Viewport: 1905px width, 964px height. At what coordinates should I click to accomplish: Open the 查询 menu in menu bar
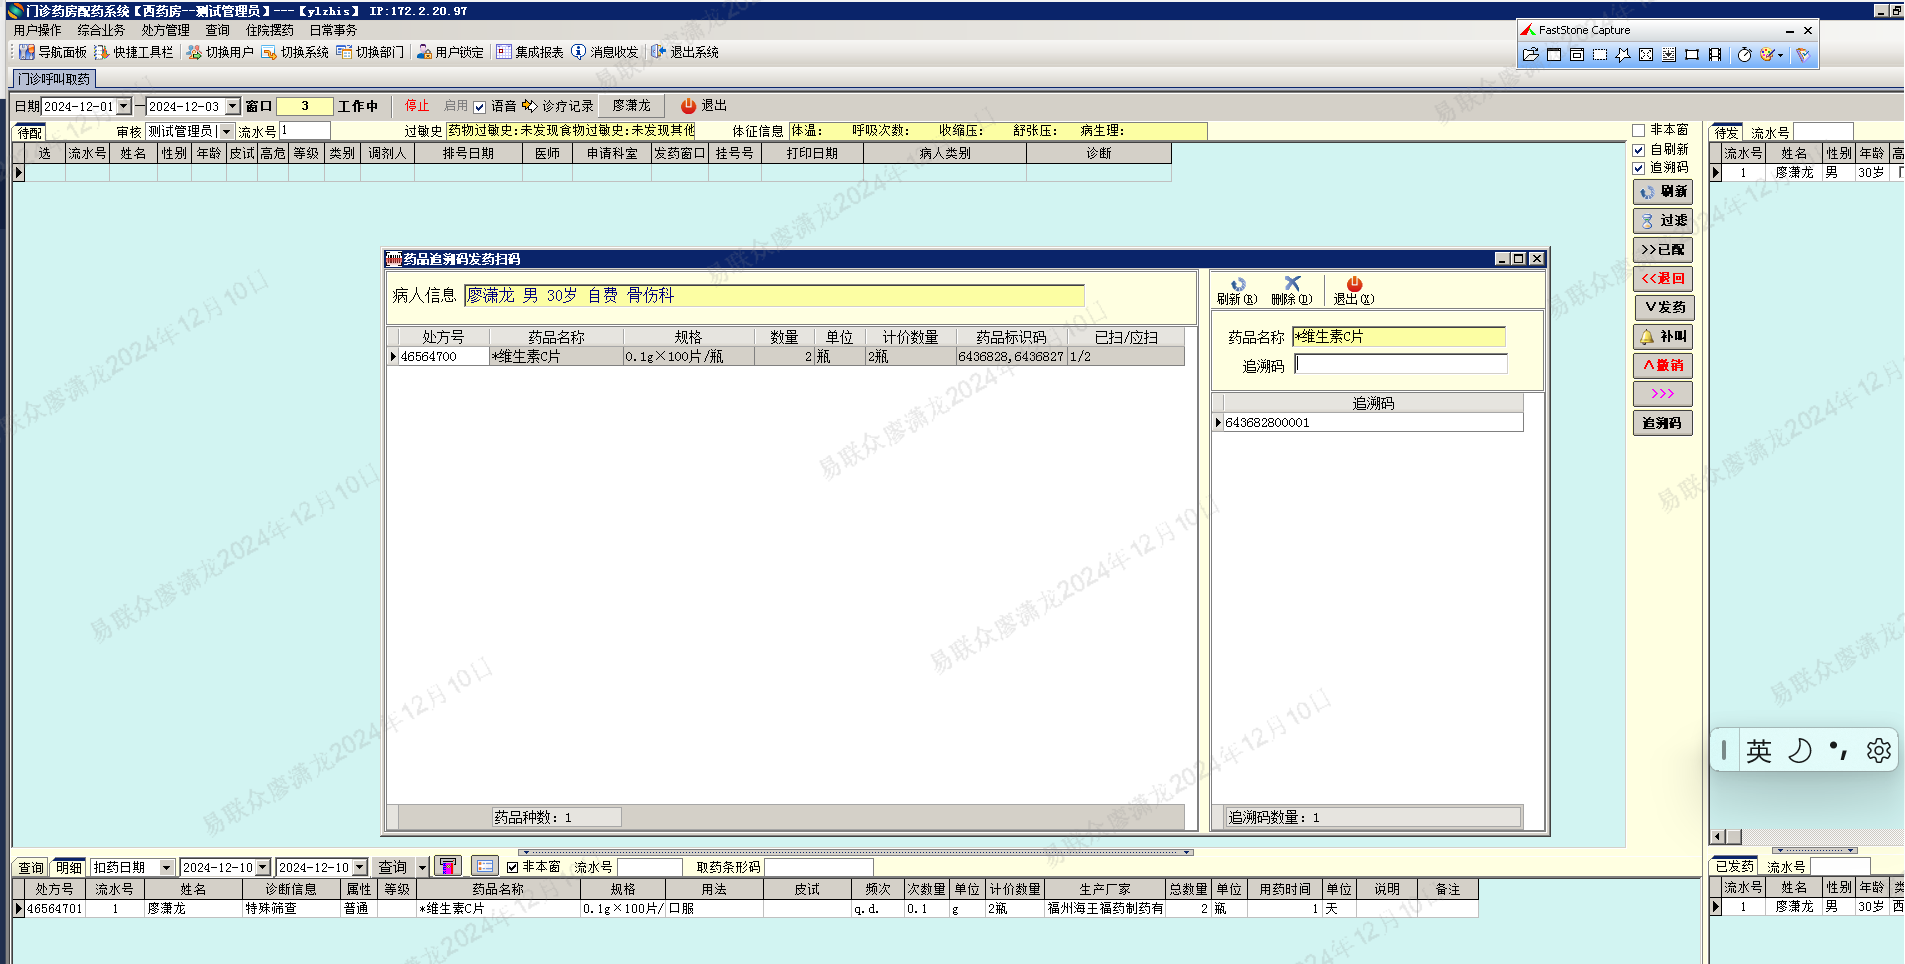point(217,31)
